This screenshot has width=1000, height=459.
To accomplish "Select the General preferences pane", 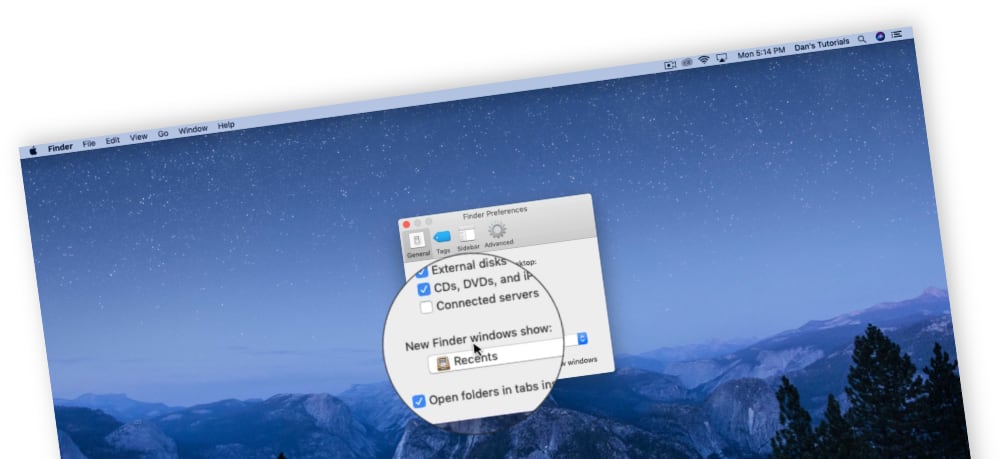I will coord(418,243).
